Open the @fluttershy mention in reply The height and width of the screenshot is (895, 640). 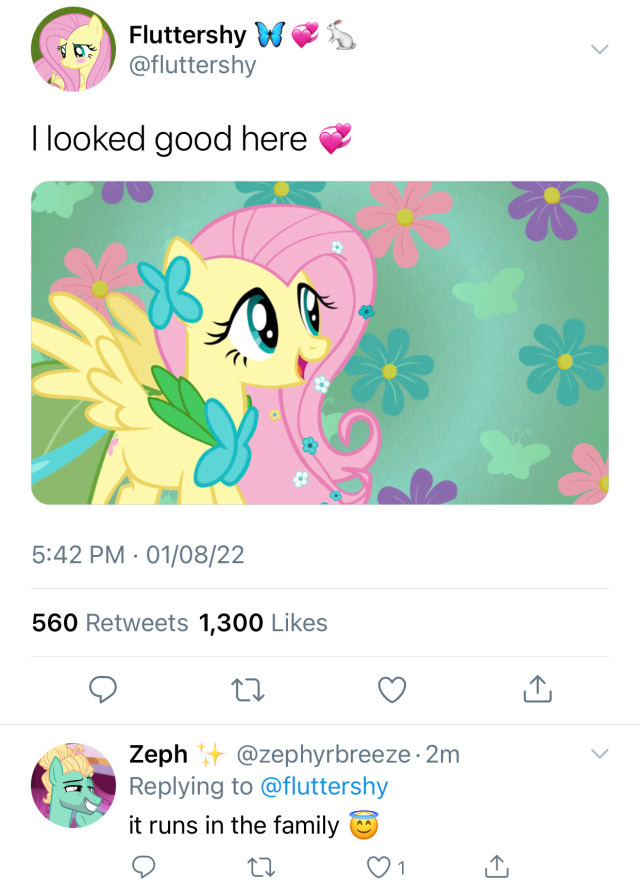click(323, 786)
